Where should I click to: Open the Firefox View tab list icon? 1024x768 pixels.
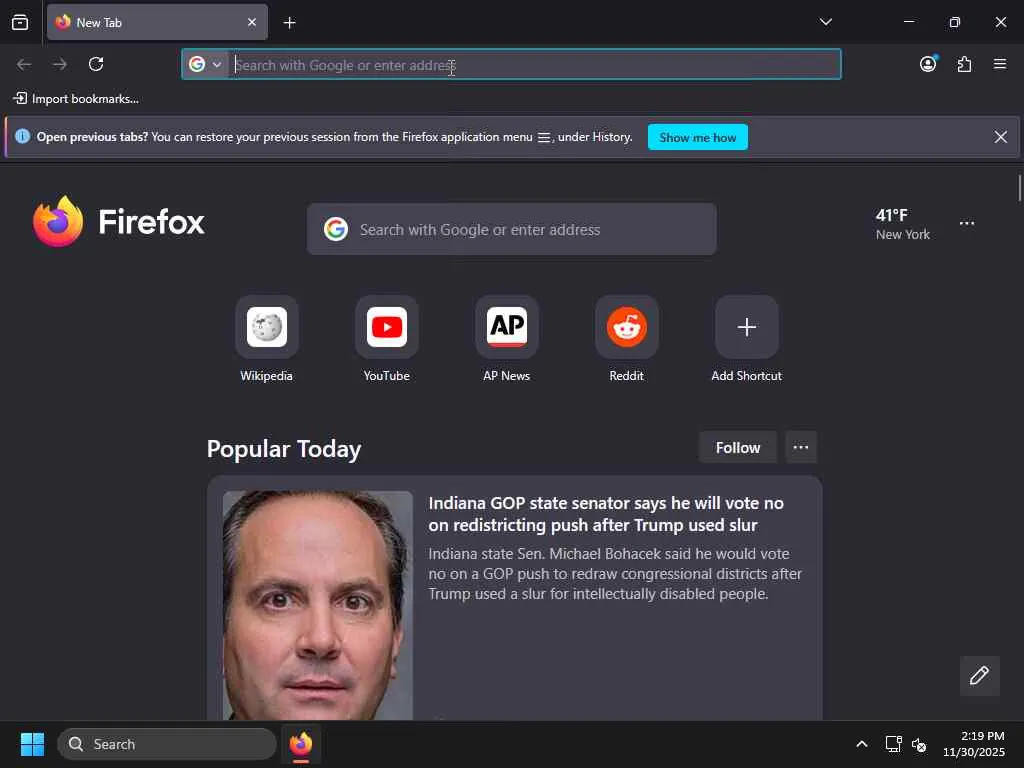tap(20, 22)
